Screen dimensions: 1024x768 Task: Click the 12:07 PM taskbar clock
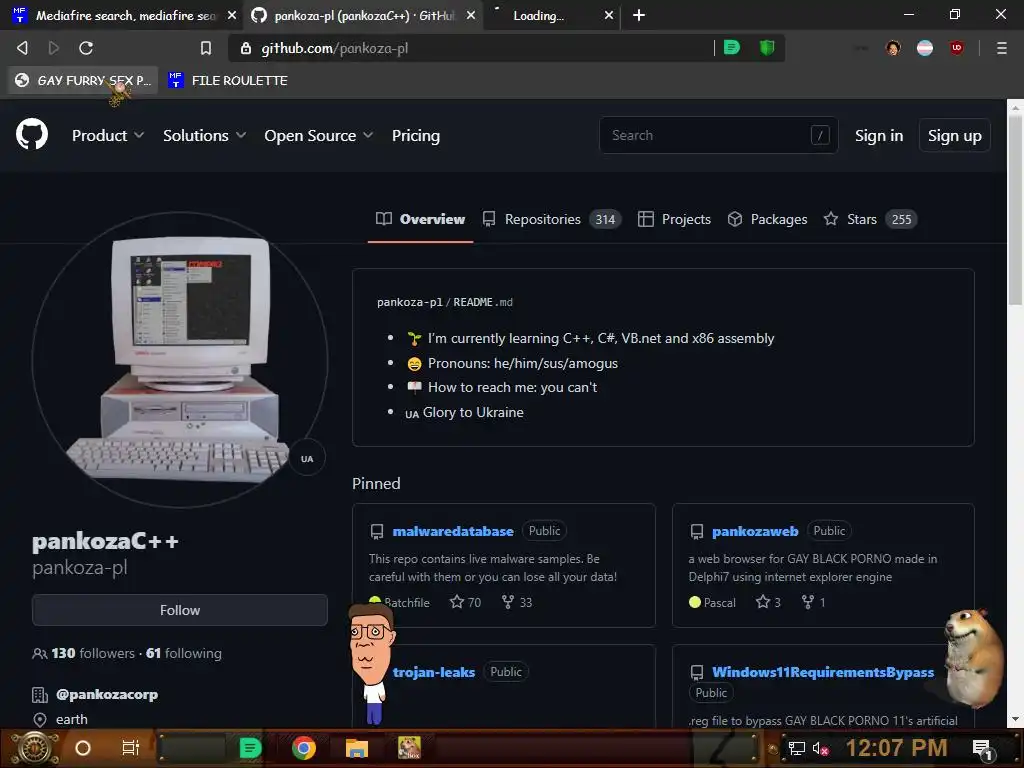896,748
